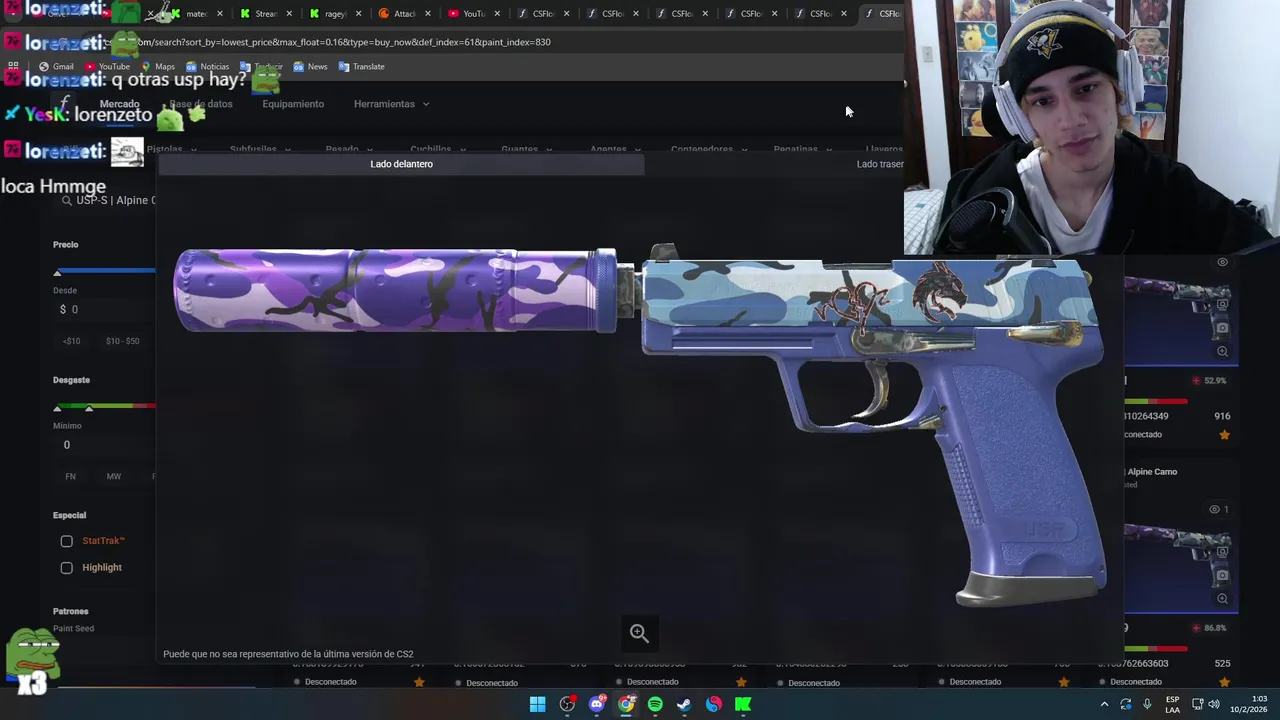The image size is (1280, 720).
Task: Click the Mínimo wear input field
Action: 105,445
